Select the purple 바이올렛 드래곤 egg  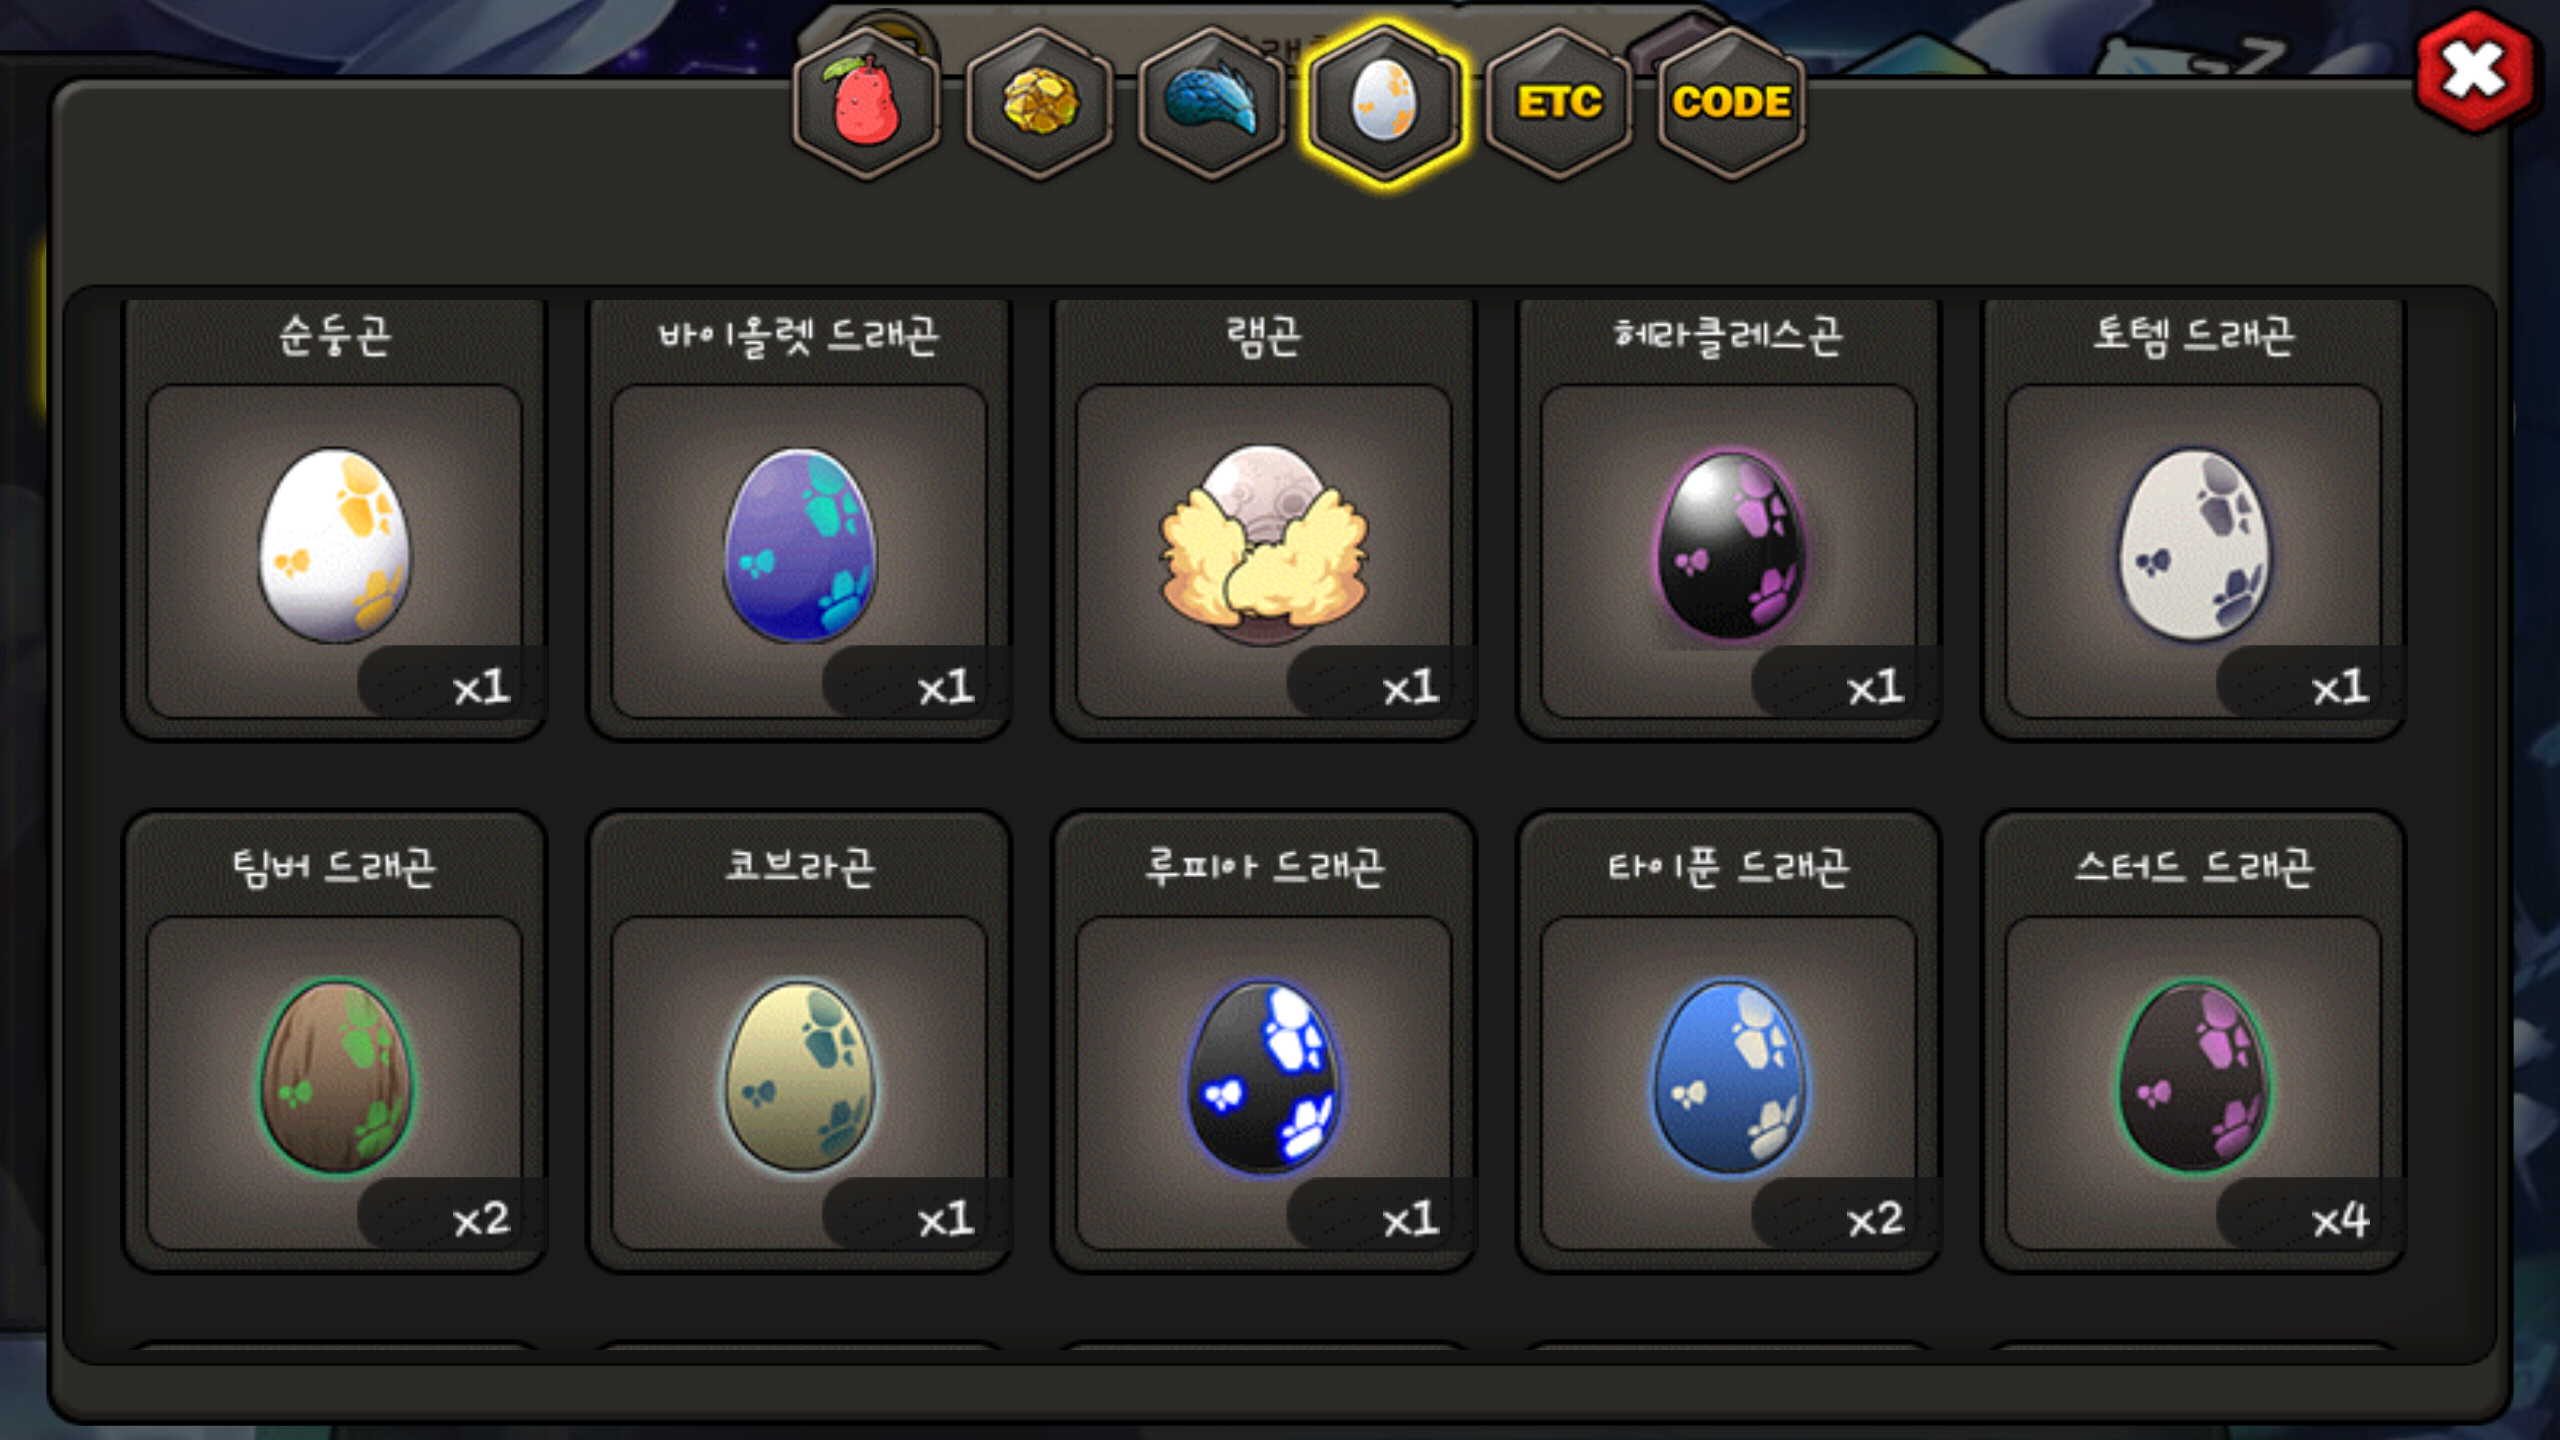point(800,545)
